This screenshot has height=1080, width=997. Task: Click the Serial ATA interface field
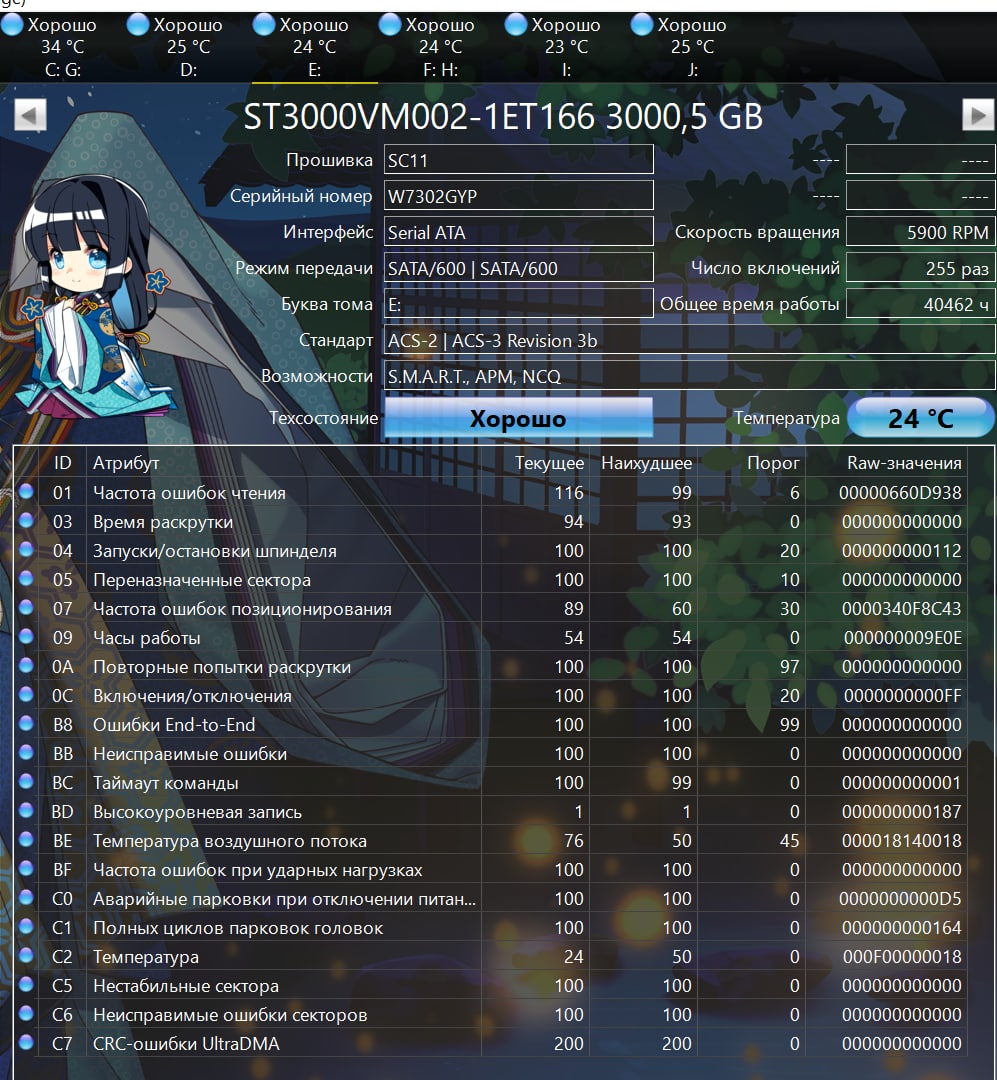[x=518, y=232]
